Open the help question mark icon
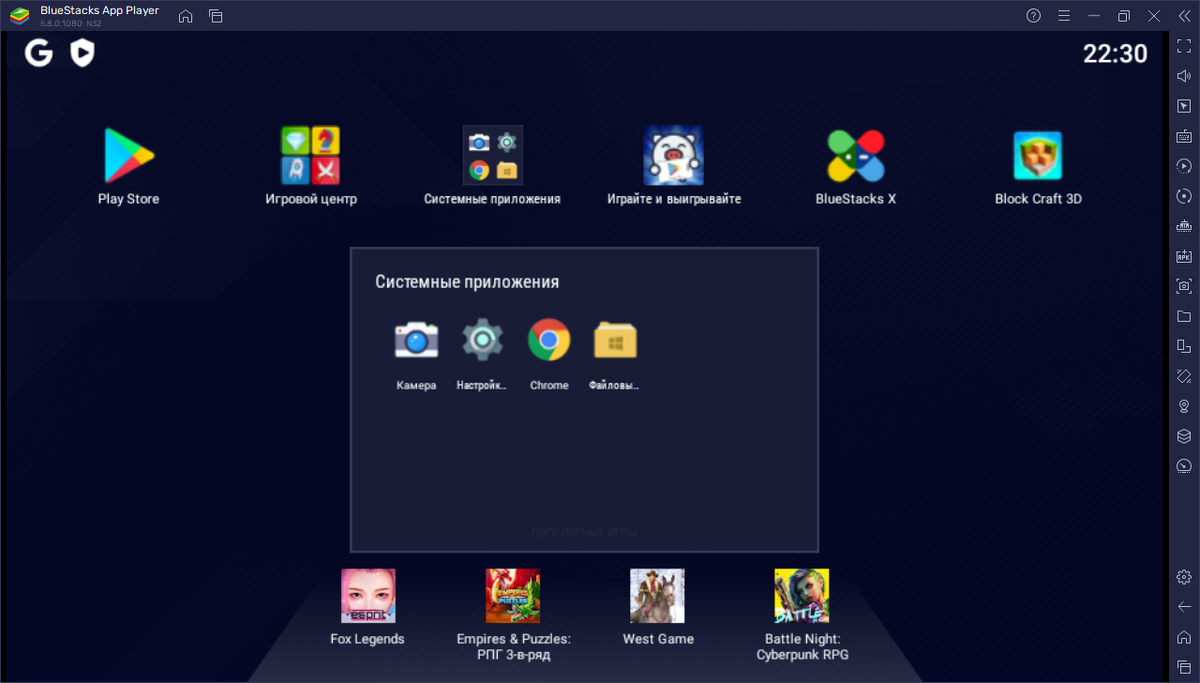1200x683 pixels. [1034, 16]
